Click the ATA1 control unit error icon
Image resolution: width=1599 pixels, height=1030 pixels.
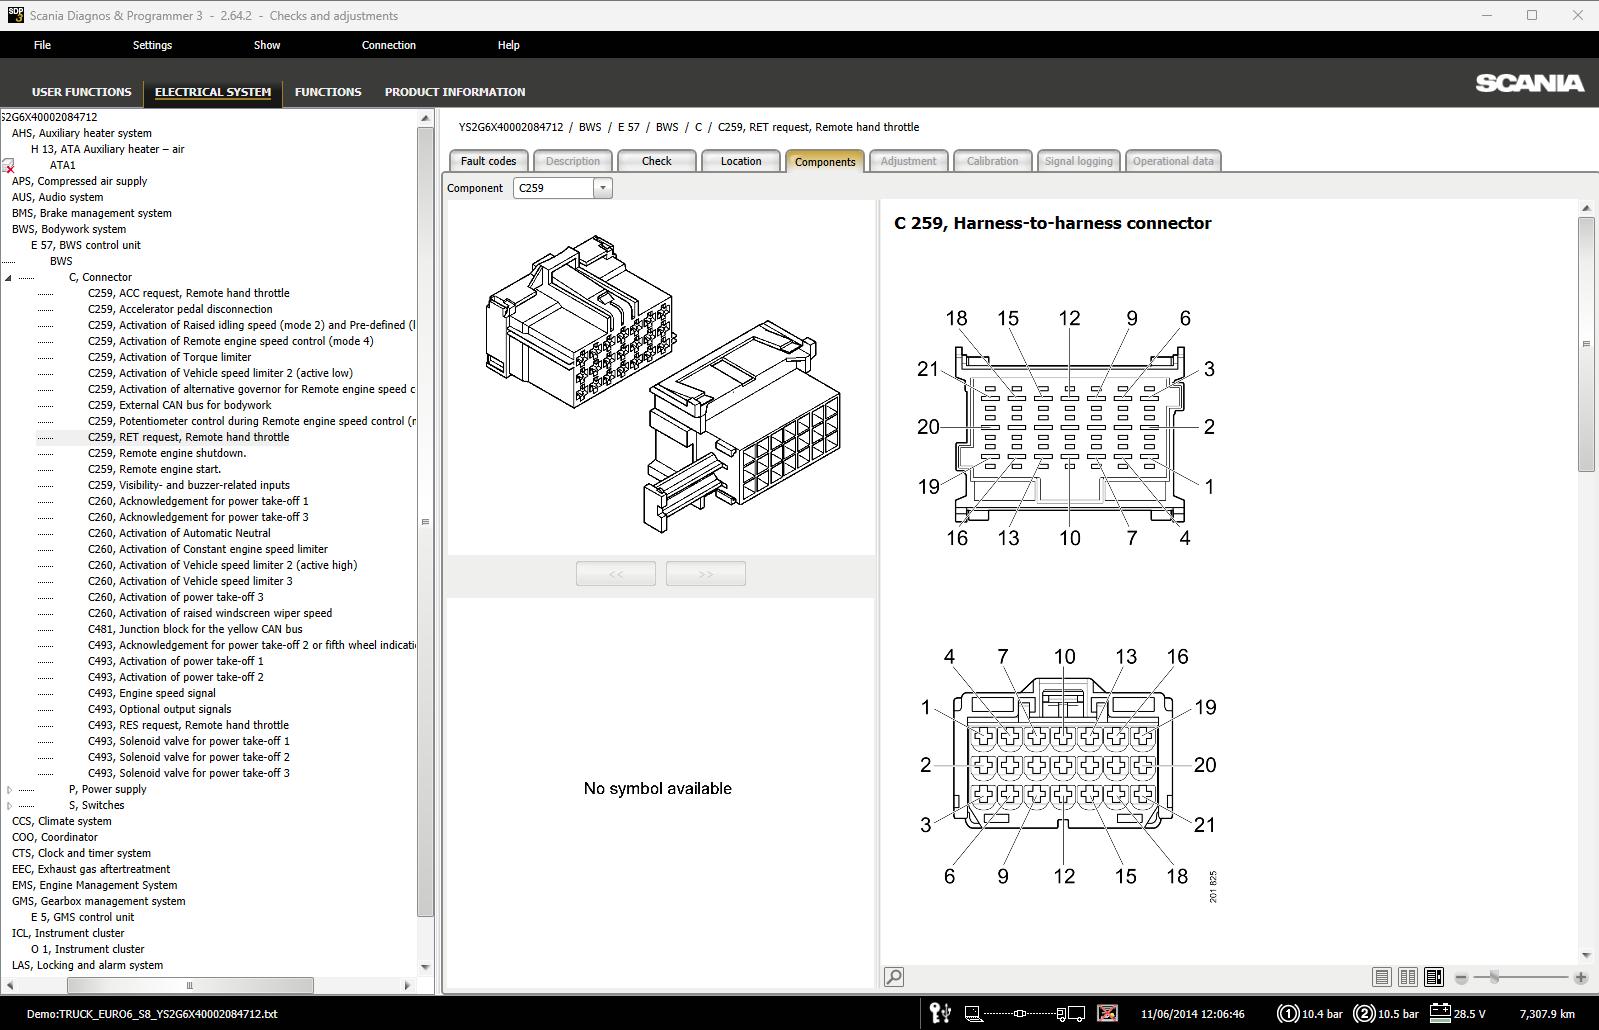pos(9,166)
